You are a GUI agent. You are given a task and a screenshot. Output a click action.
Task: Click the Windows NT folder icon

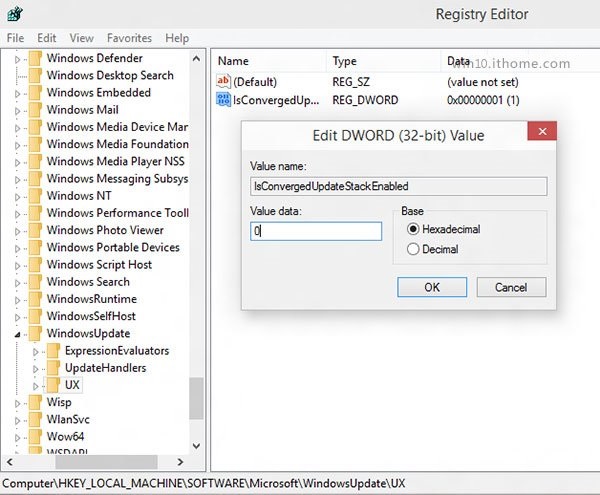tap(35, 196)
